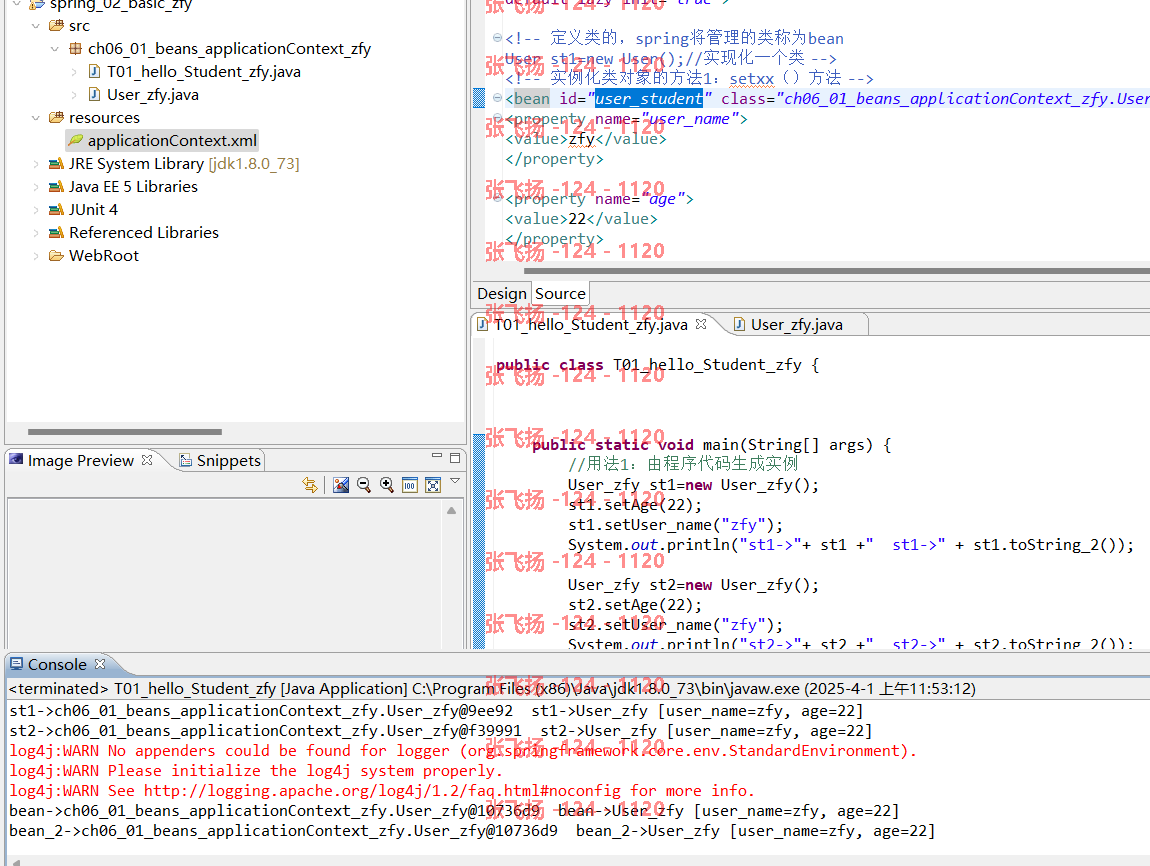This screenshot has width=1150, height=866.
Task: Close the T01_hello_Student_zfy.java editor tab
Action: (700, 323)
